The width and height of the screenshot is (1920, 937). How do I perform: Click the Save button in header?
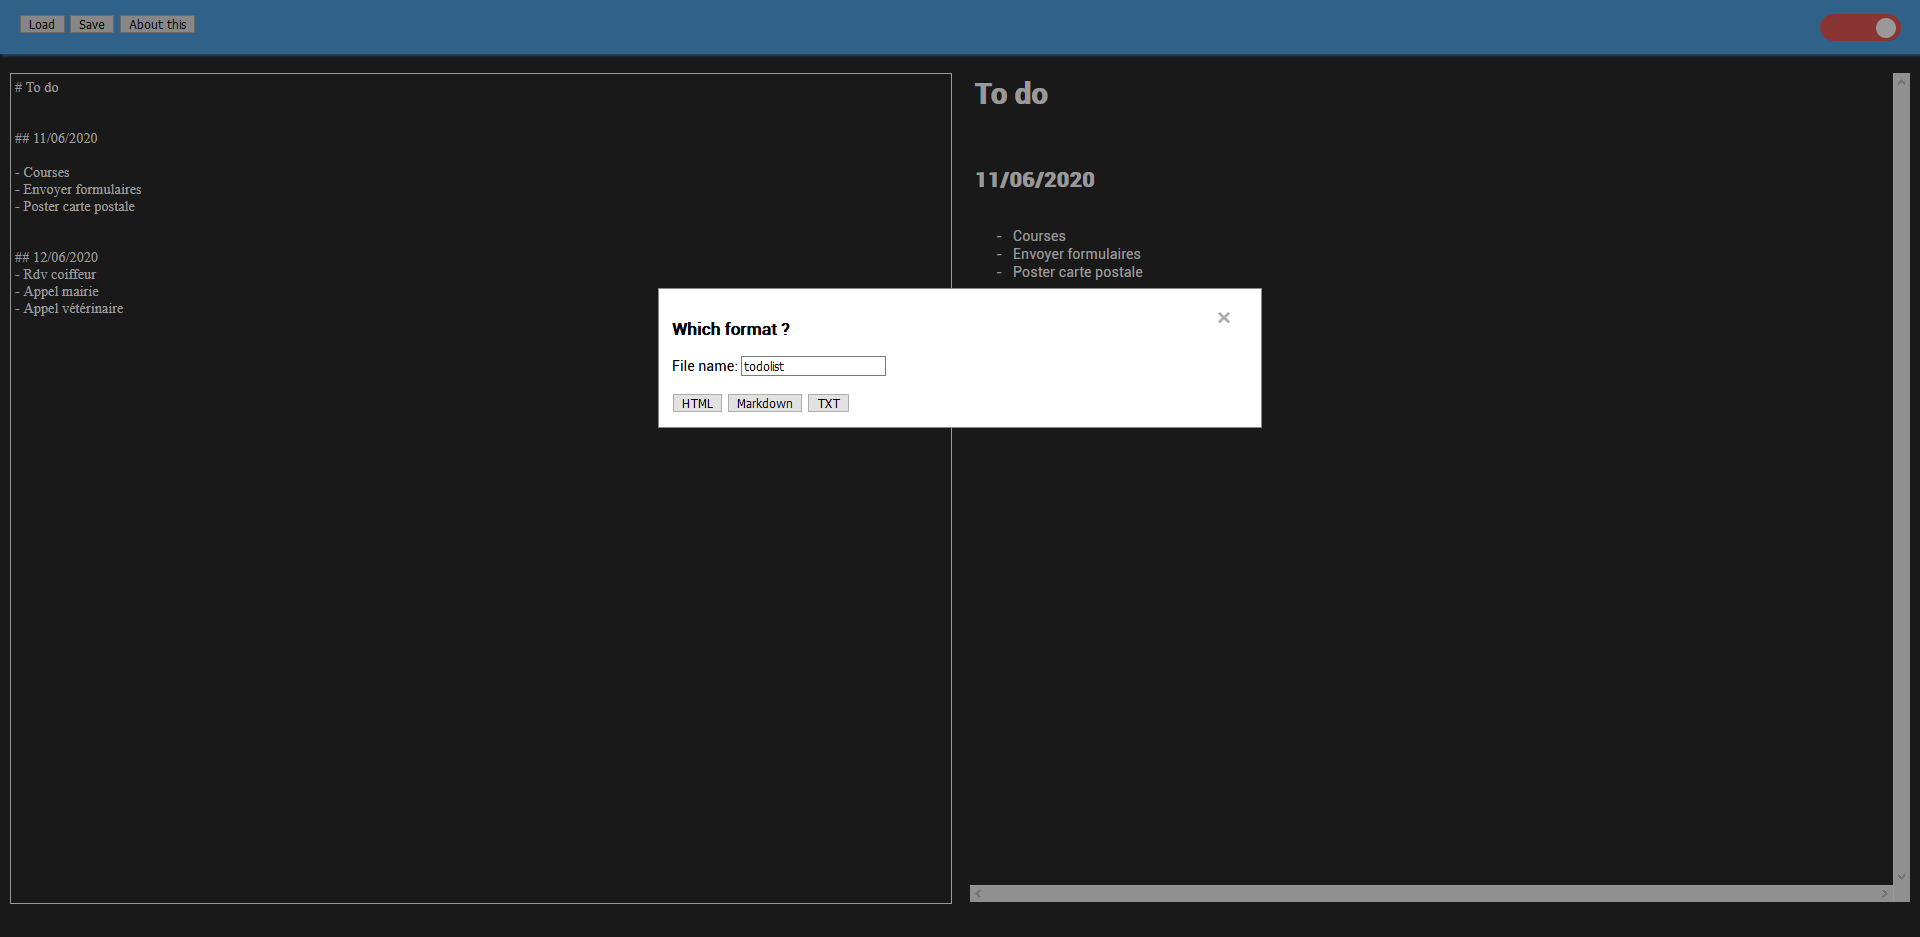point(92,25)
